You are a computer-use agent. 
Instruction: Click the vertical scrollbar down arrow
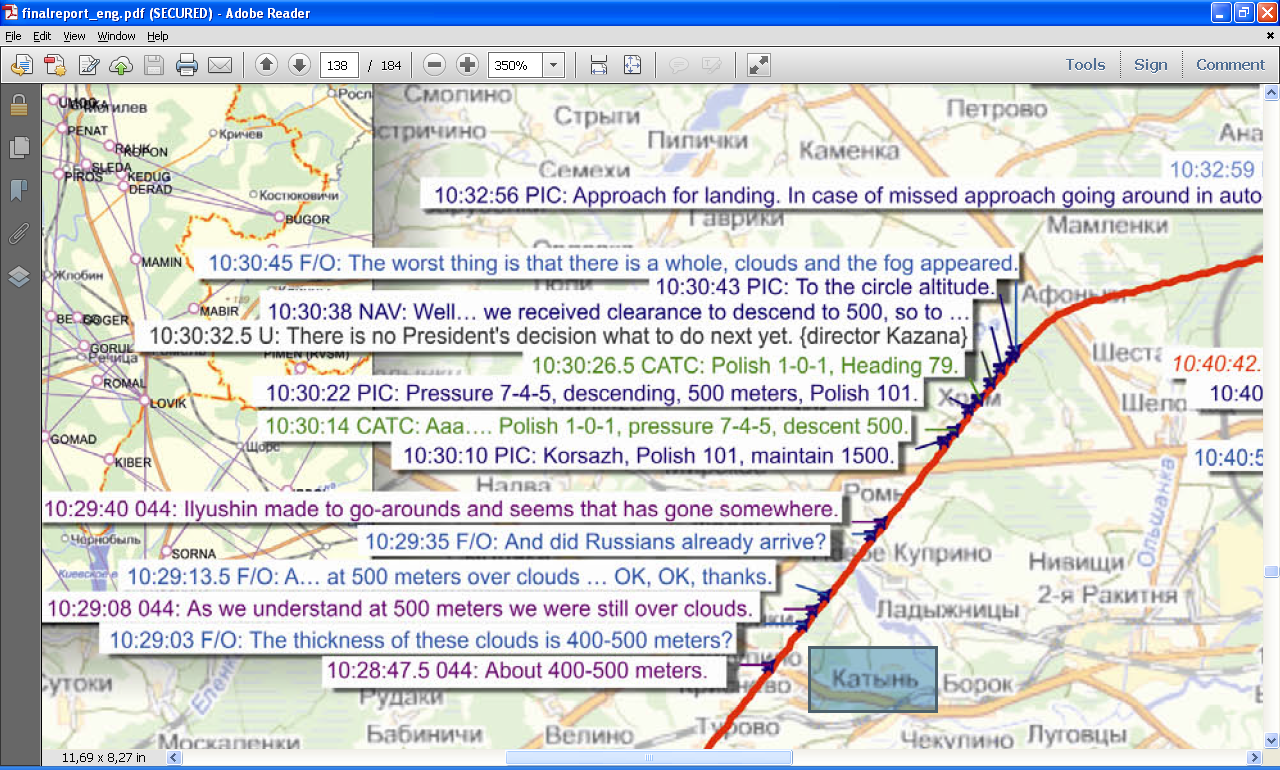(1271, 741)
